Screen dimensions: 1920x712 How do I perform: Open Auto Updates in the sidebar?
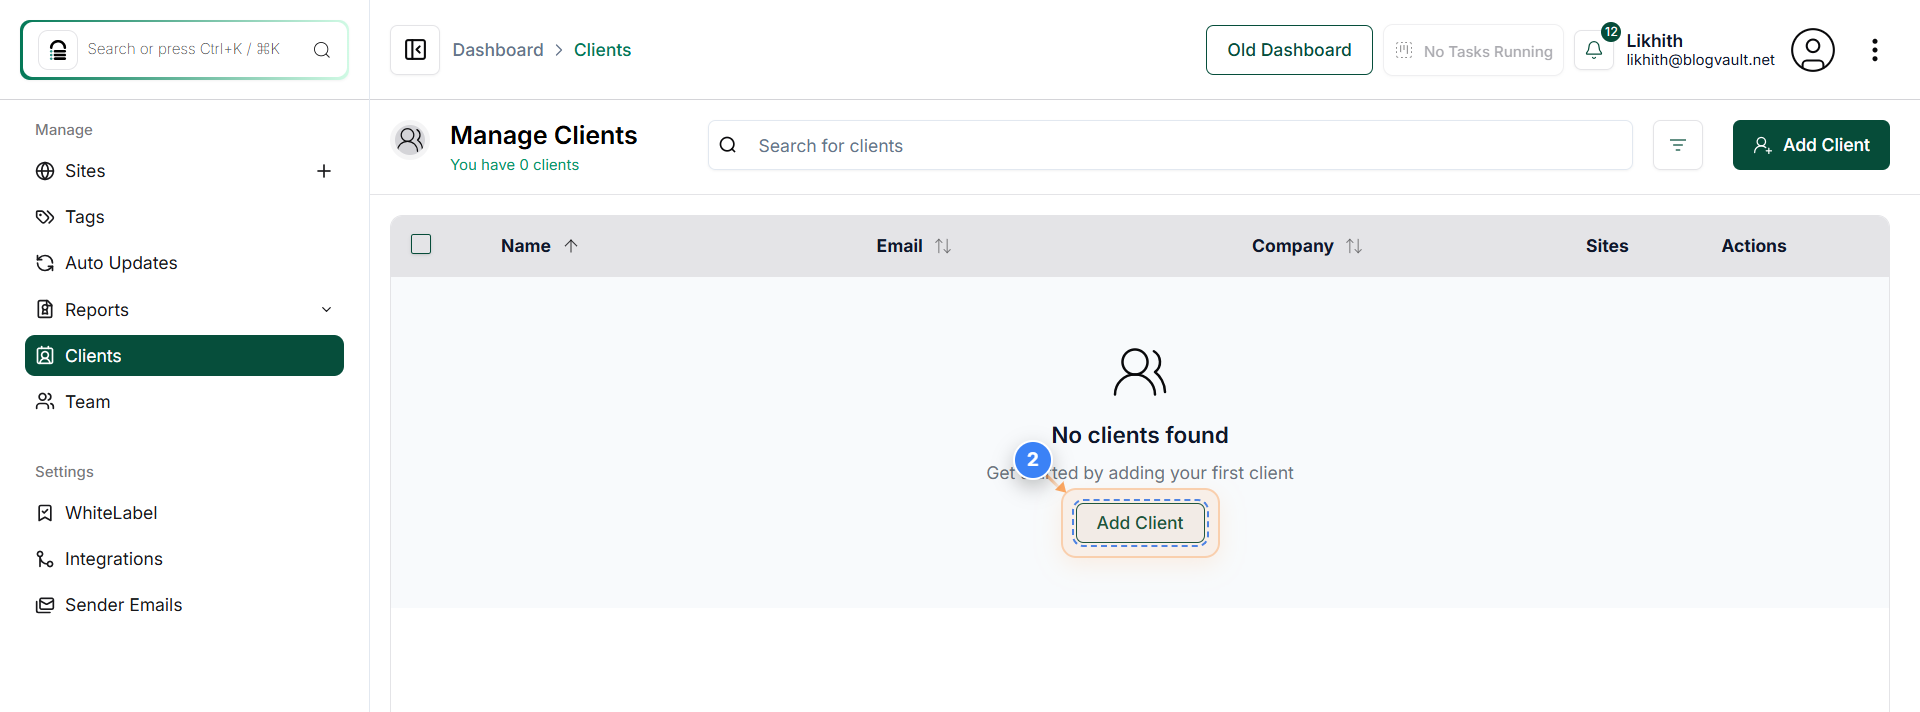pos(184,263)
